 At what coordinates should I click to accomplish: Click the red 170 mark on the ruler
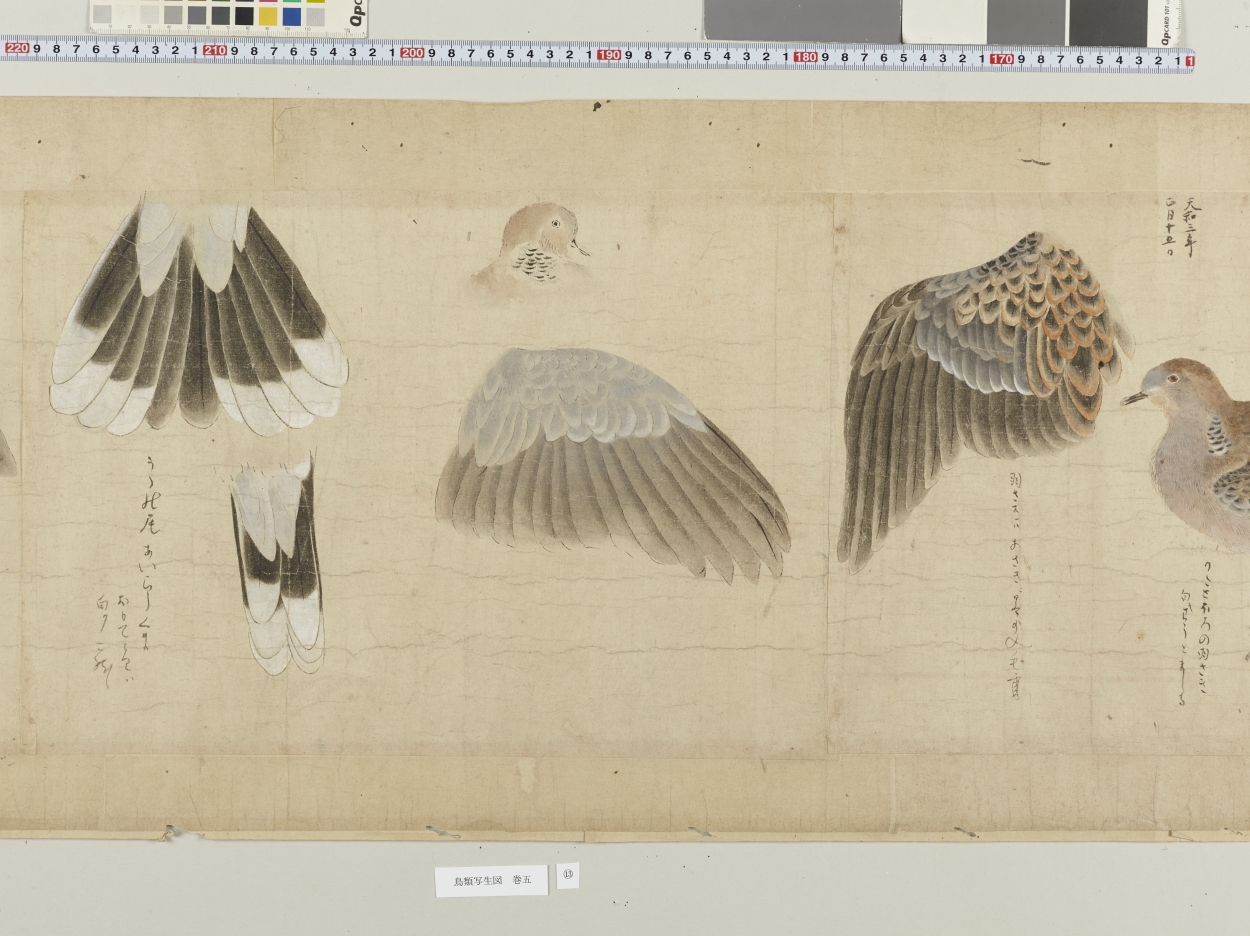(1002, 59)
